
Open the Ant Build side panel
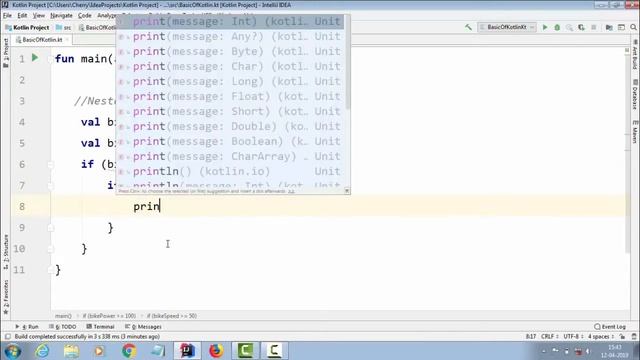[635, 55]
